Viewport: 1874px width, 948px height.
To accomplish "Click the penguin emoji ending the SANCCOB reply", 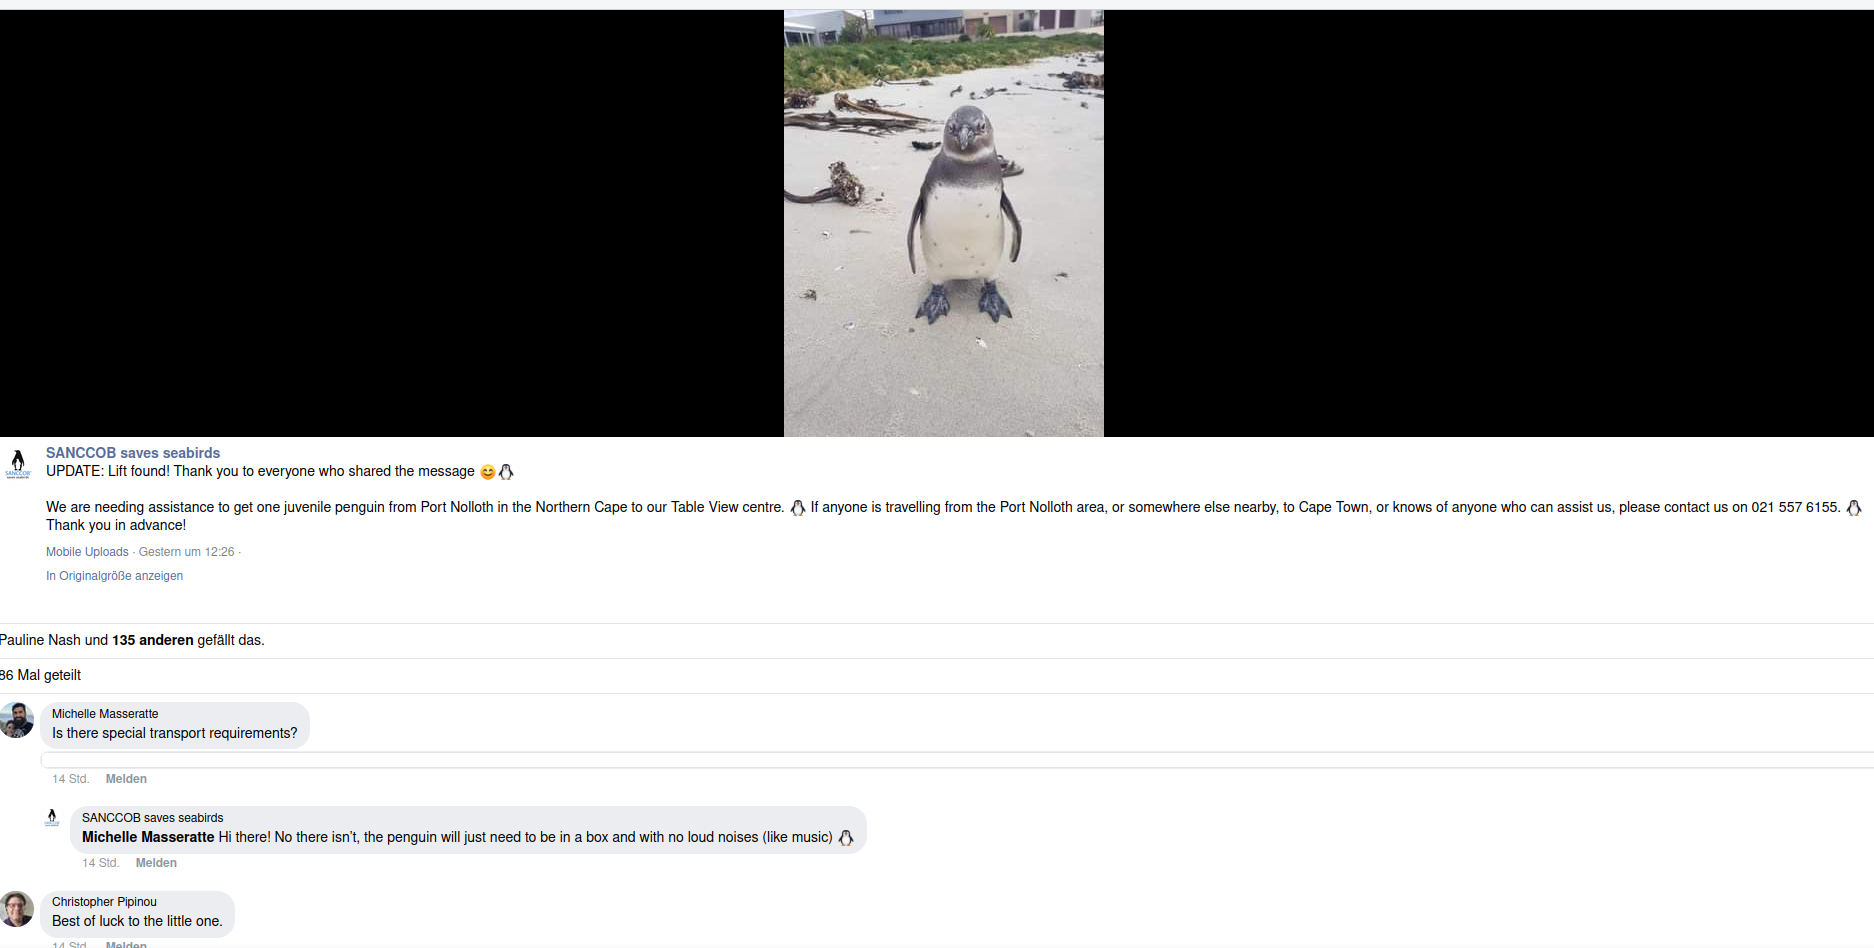I will click(846, 838).
